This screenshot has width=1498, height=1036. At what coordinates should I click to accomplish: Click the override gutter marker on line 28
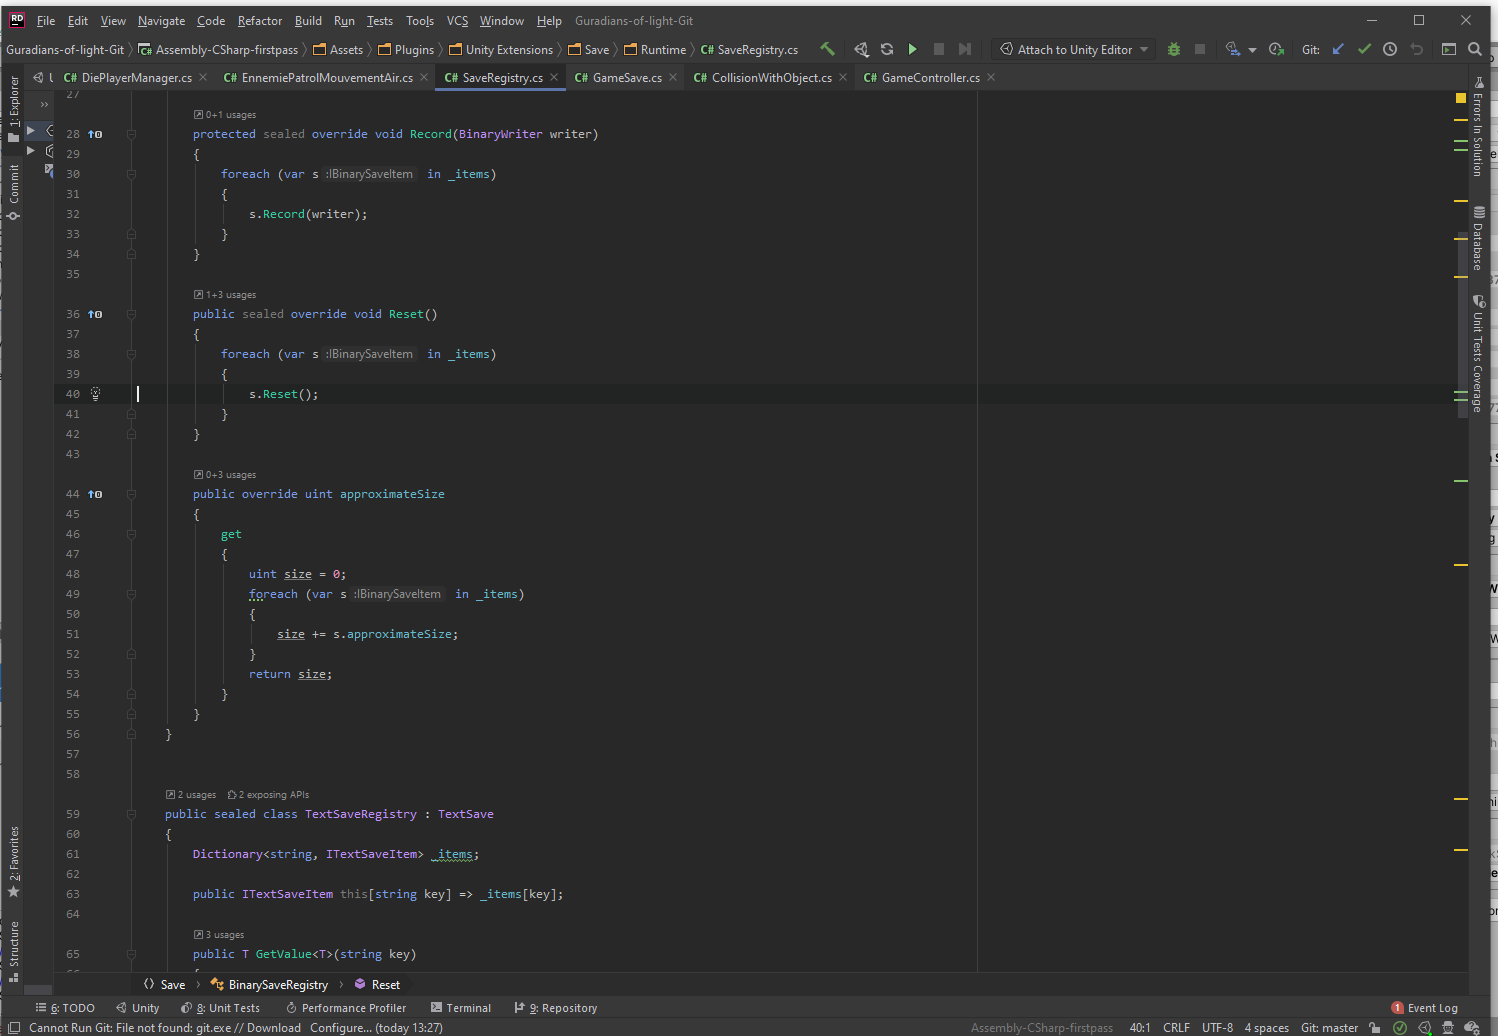95,134
